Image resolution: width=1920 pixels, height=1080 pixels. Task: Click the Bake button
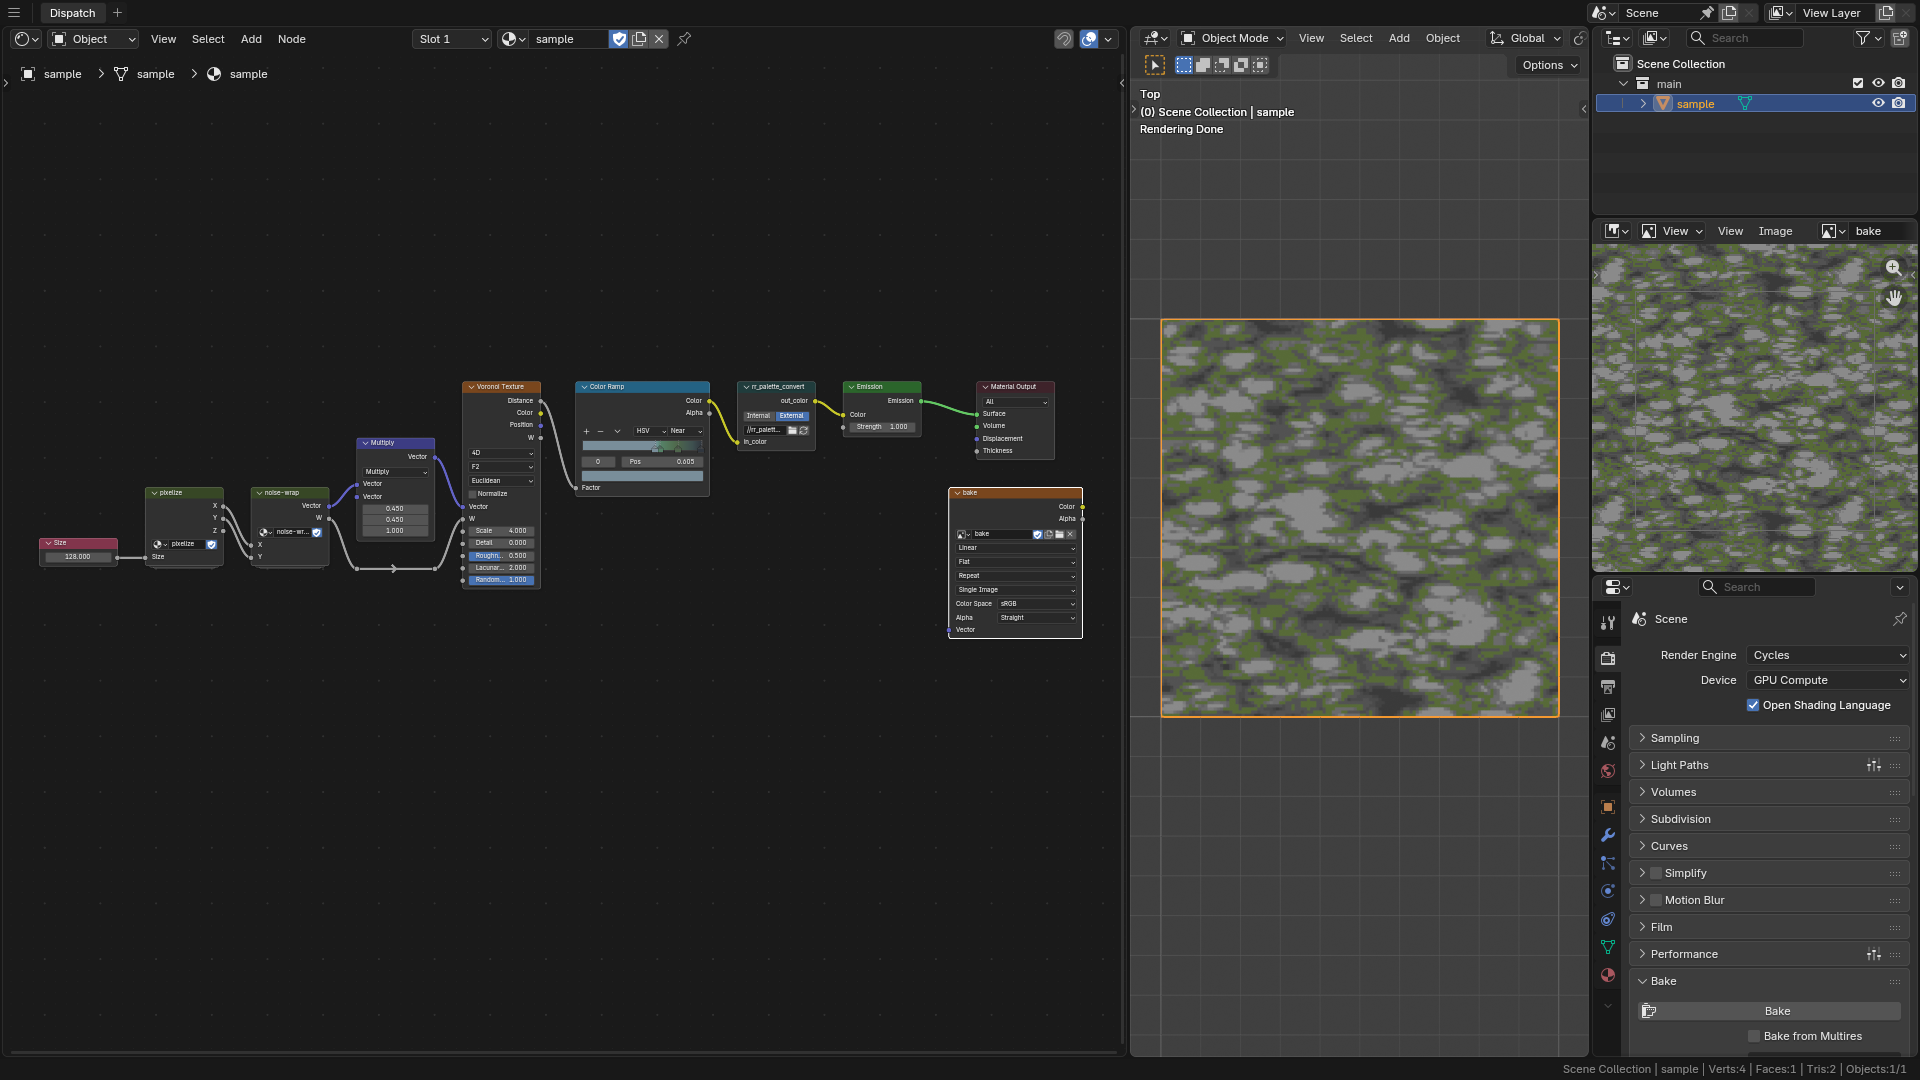coord(1769,1011)
